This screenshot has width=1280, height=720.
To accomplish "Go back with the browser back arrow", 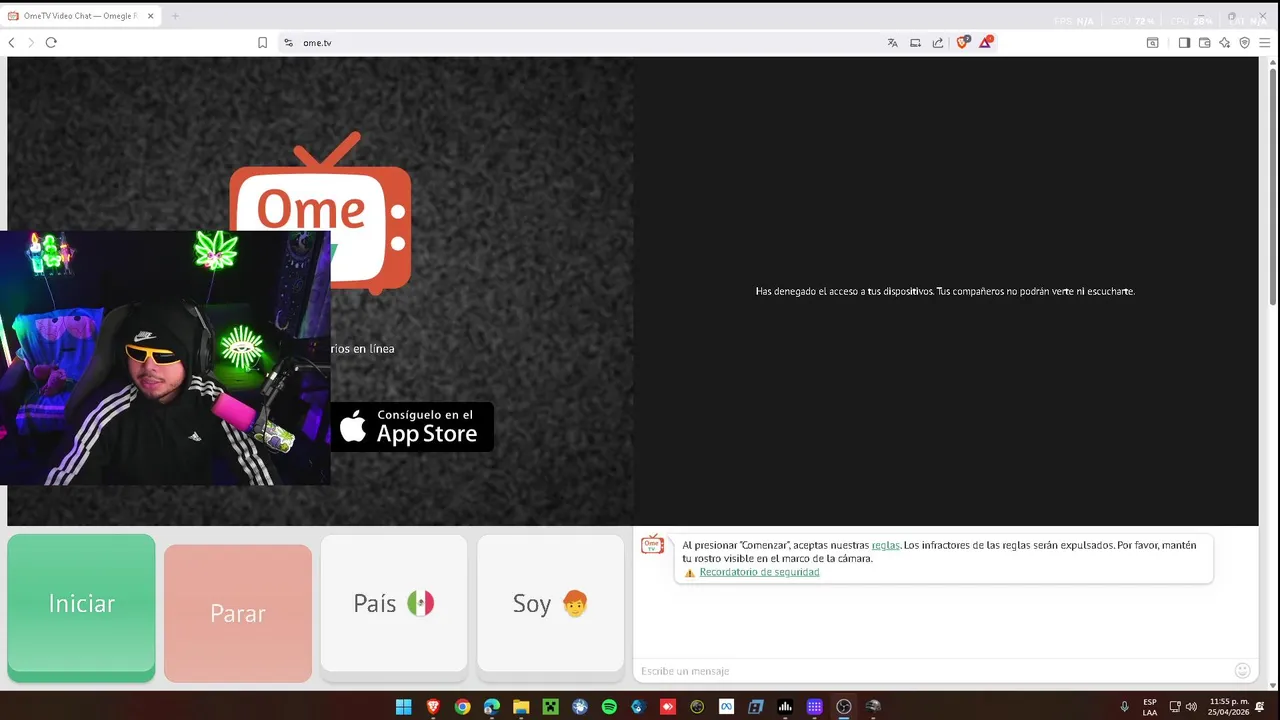I will click(11, 43).
